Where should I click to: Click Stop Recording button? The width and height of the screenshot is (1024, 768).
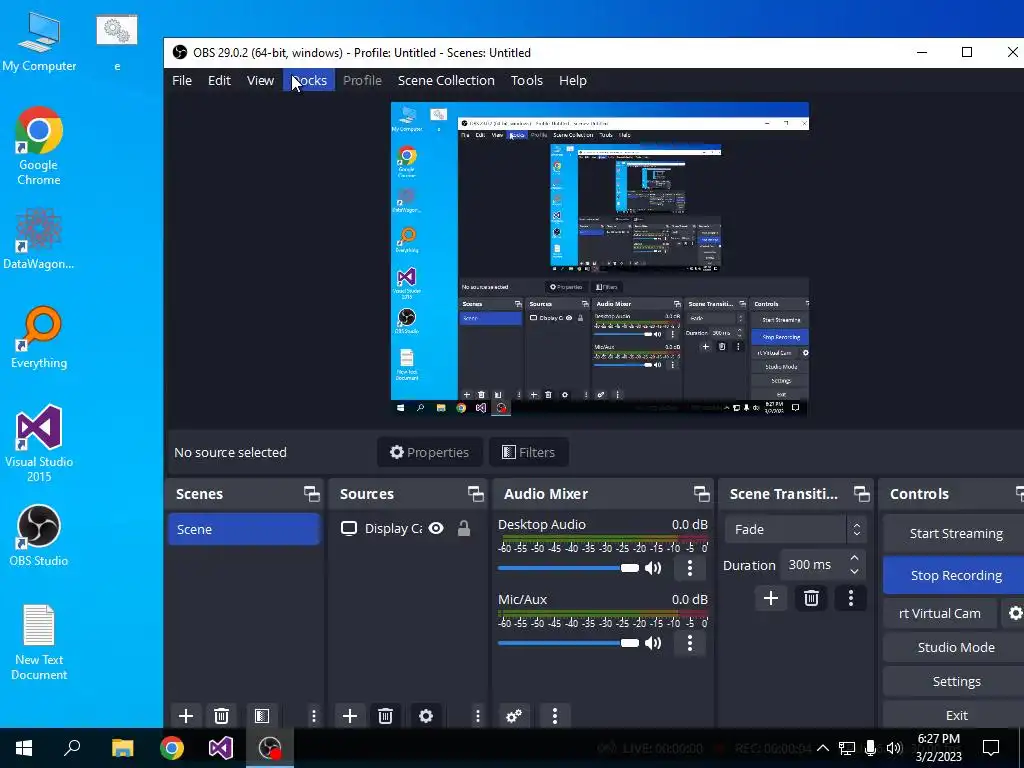point(956,575)
